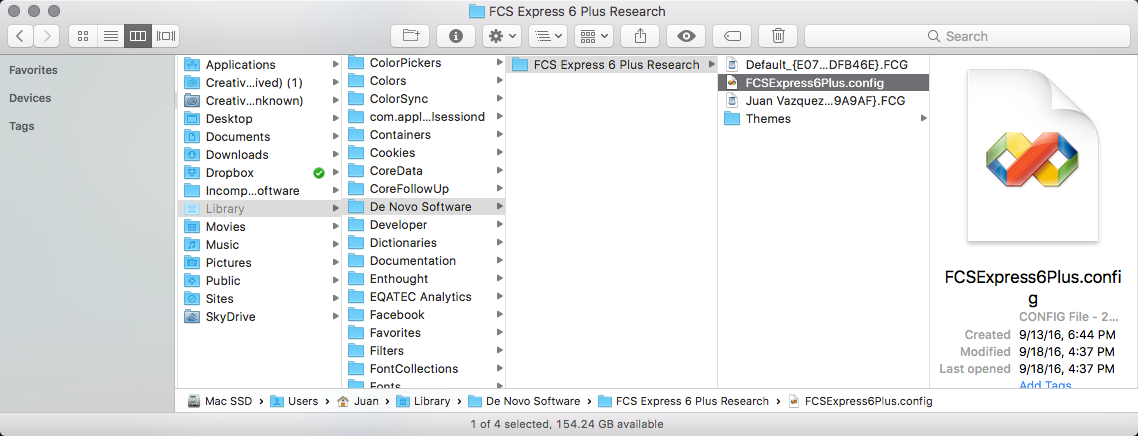Select the Dropbox folder

click(x=230, y=173)
